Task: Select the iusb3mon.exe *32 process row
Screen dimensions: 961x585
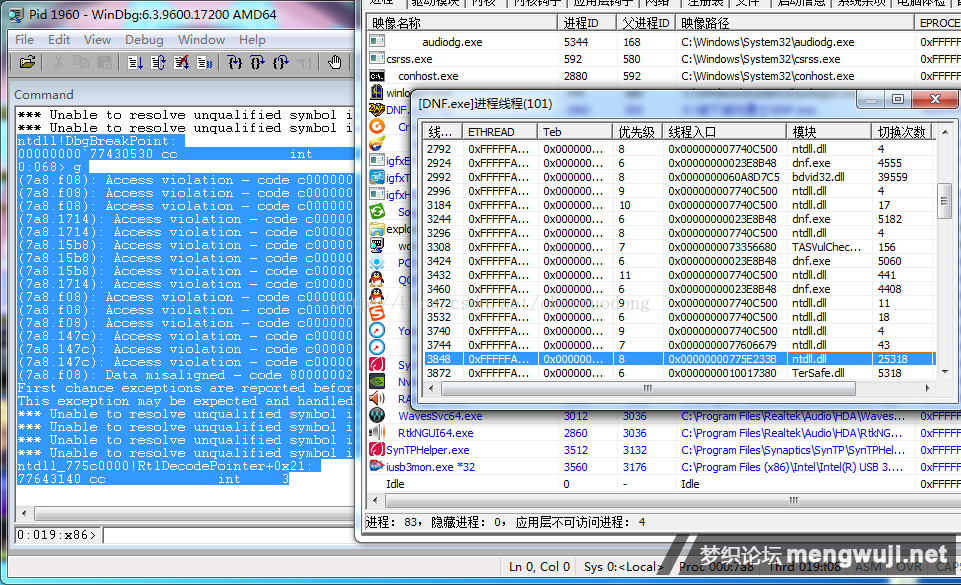Action: tap(664, 467)
